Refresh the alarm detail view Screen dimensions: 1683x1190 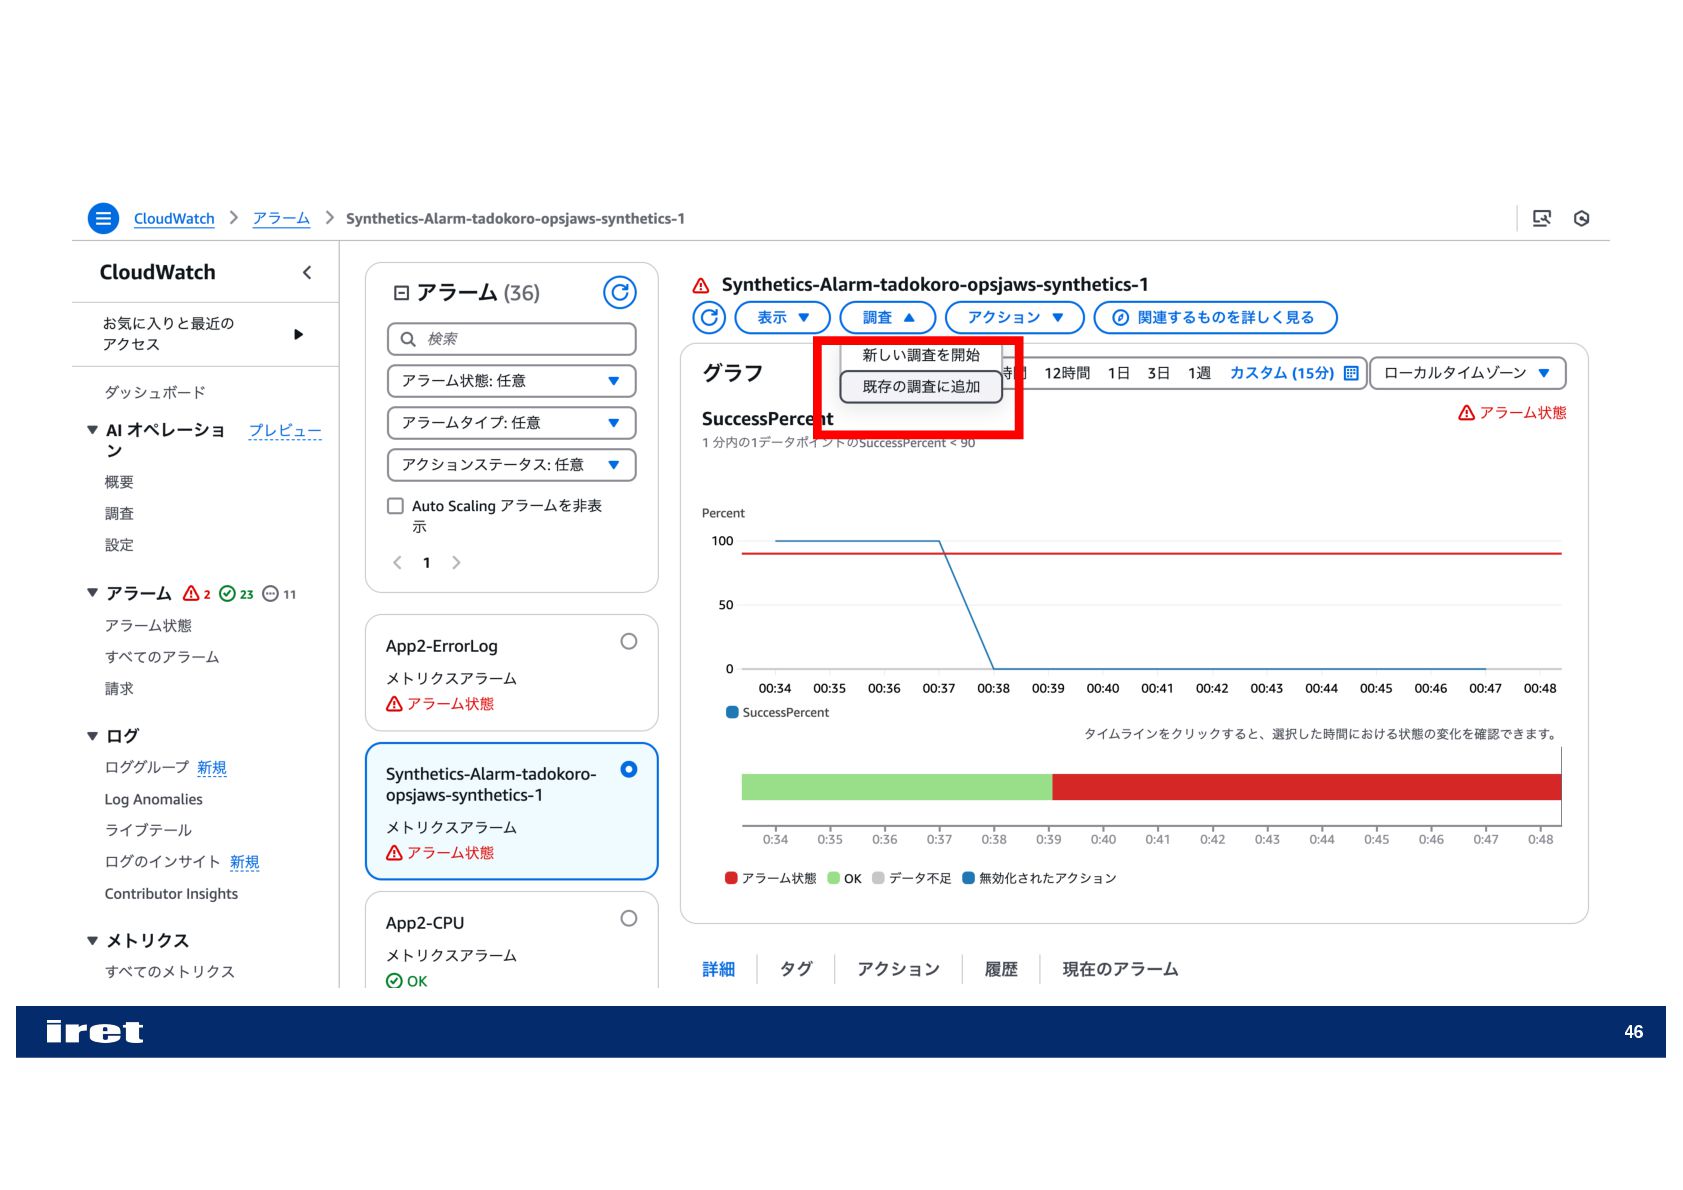coord(709,317)
